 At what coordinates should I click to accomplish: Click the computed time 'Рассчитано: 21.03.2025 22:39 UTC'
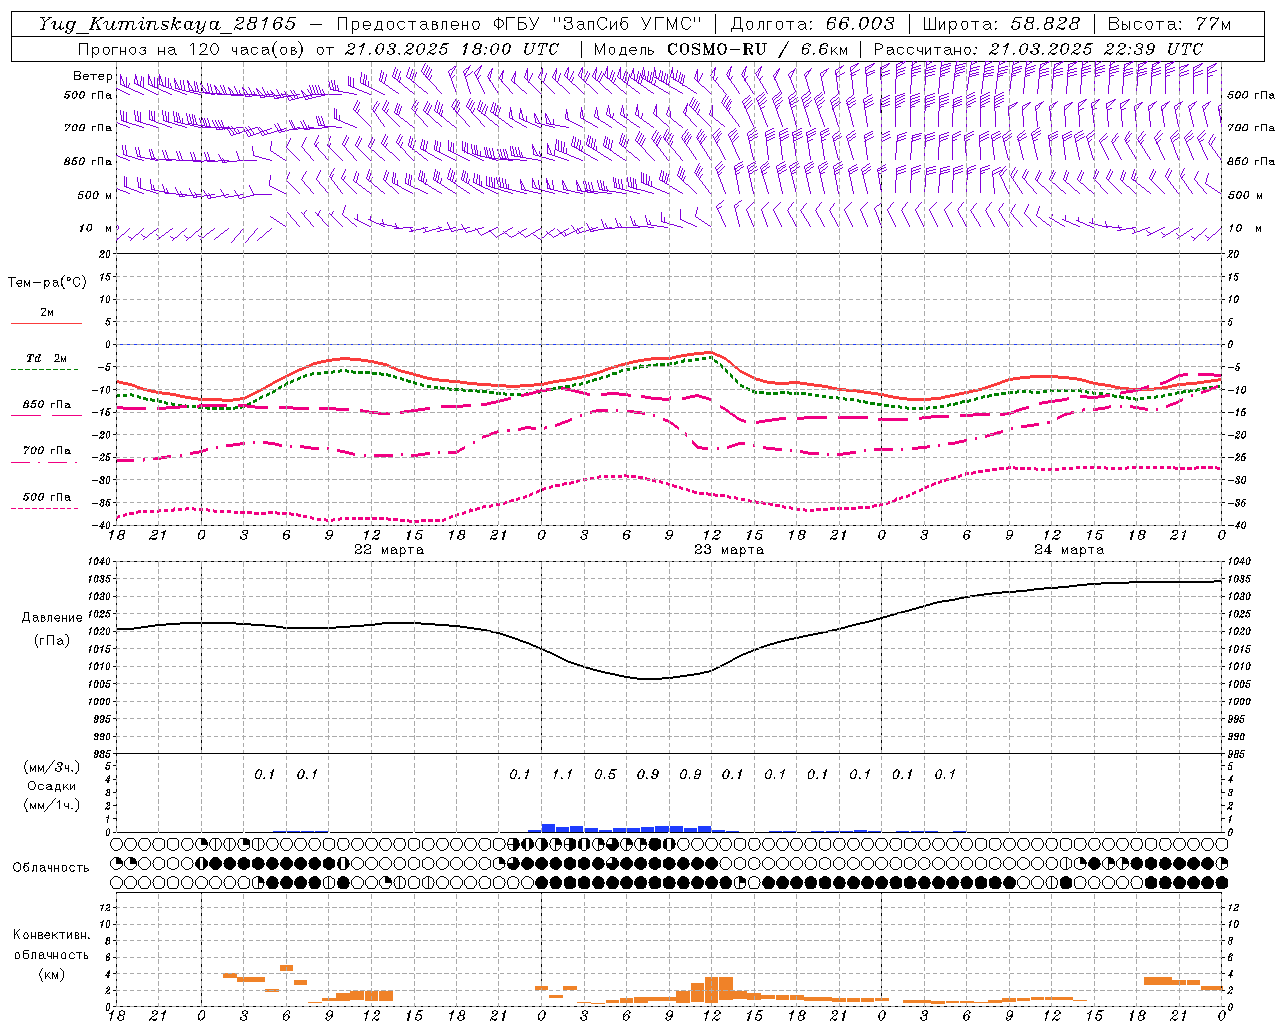pos(1038,49)
